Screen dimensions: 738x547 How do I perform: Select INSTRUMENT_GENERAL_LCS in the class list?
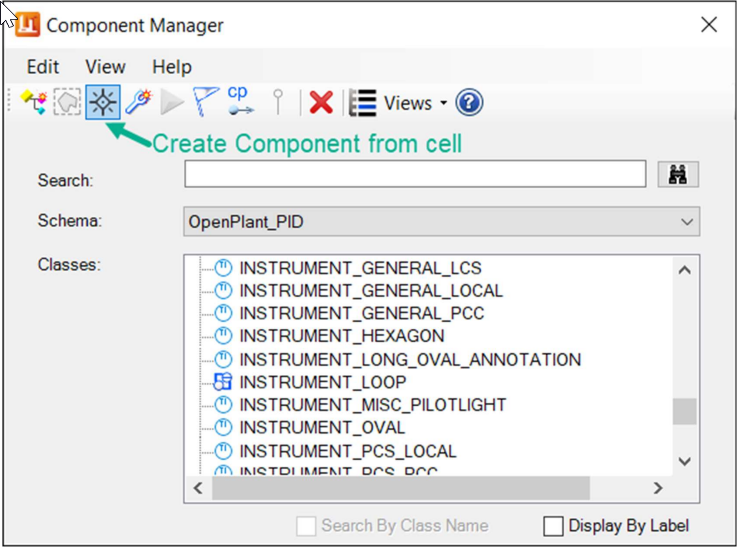[360, 268]
